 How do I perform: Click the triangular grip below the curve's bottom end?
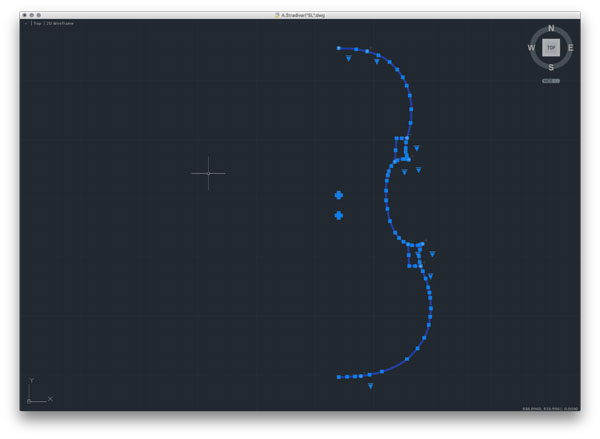(370, 386)
